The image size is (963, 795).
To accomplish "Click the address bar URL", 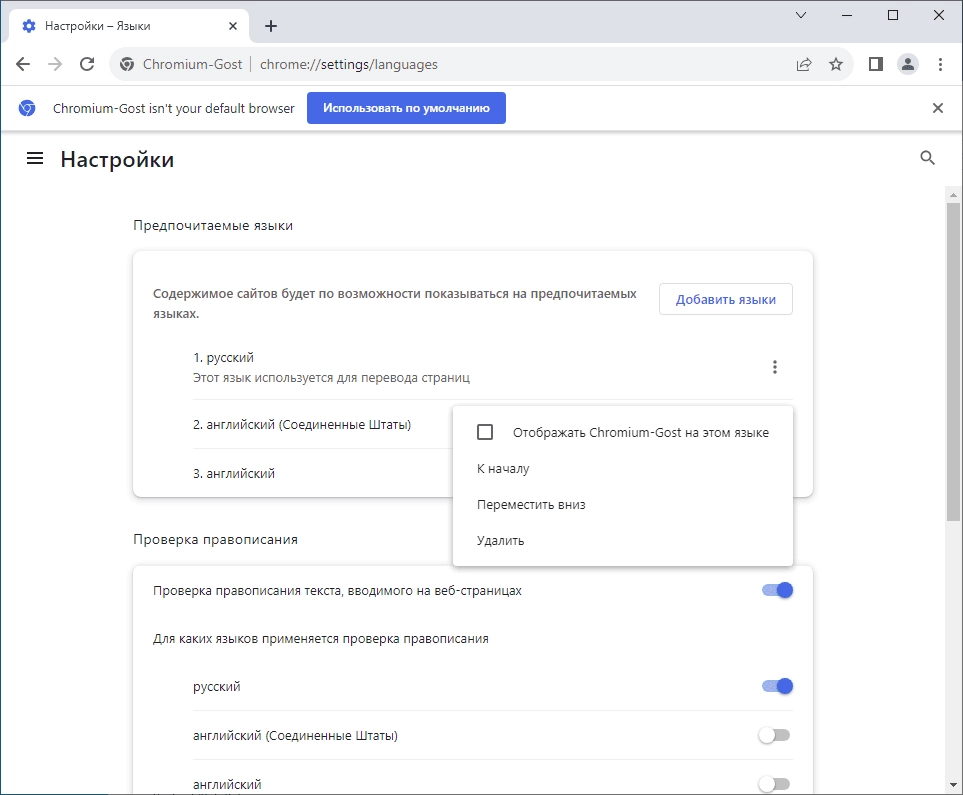I will [348, 64].
